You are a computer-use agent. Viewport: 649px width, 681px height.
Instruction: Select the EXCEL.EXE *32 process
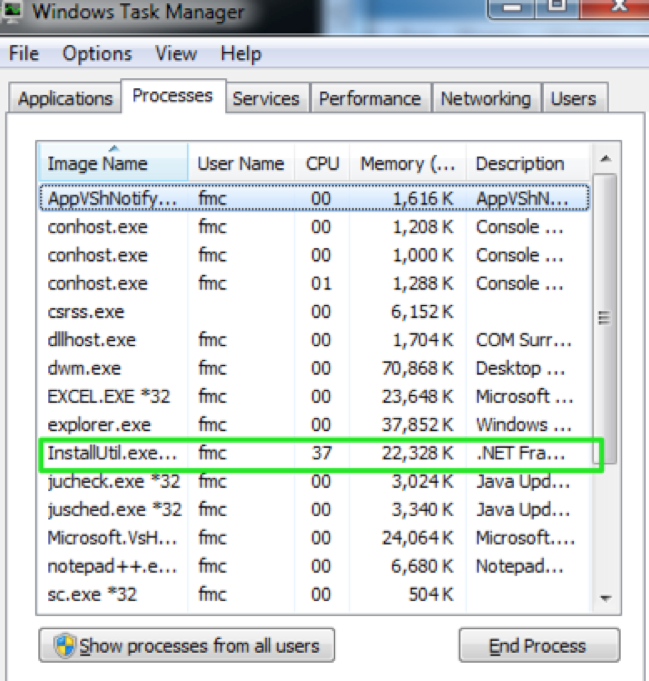(x=109, y=397)
